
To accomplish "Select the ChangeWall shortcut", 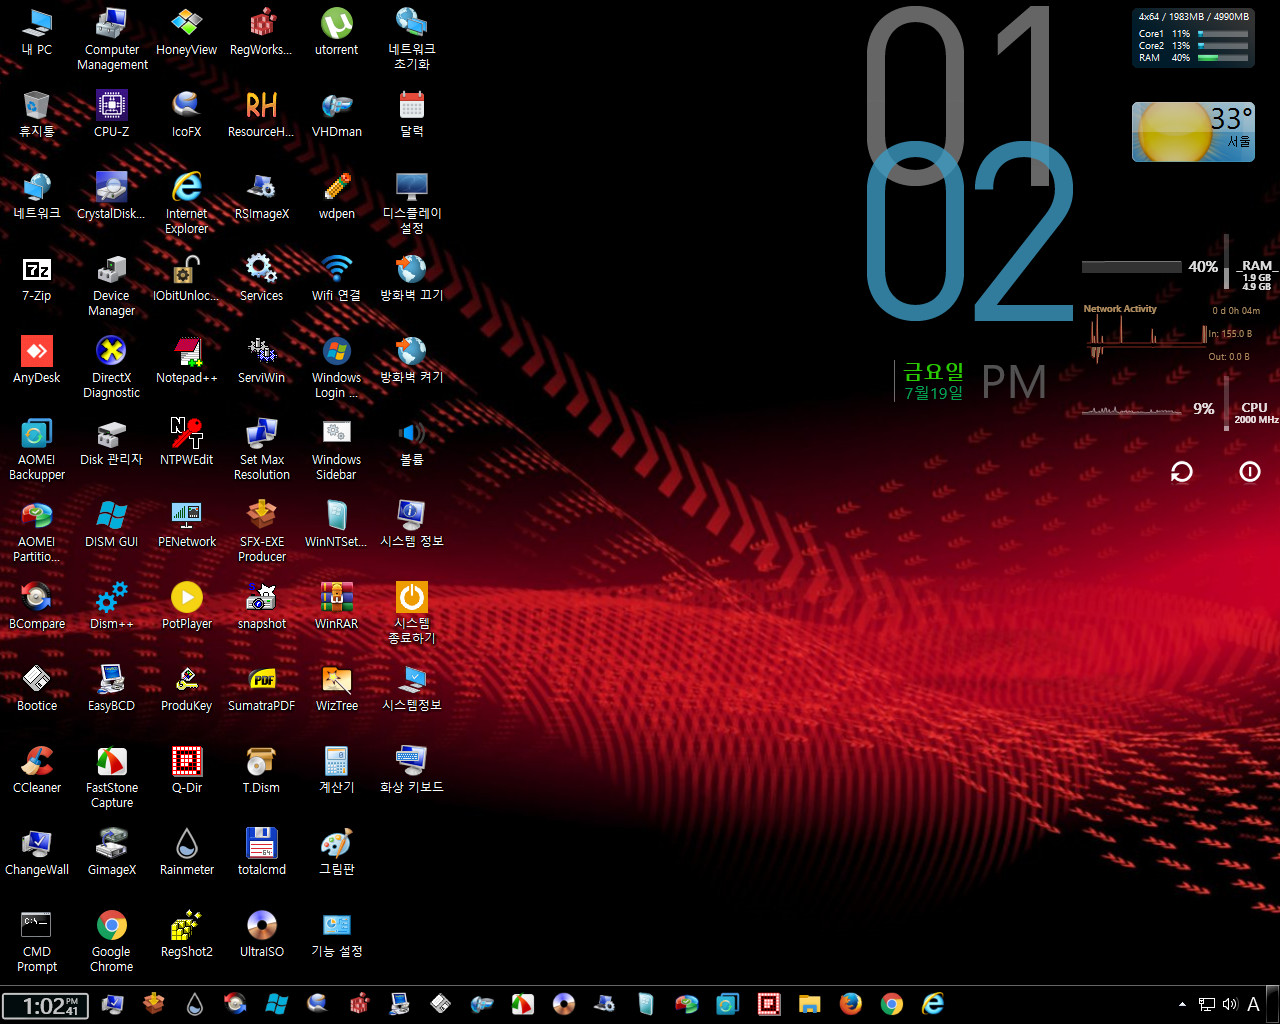I will tap(36, 852).
